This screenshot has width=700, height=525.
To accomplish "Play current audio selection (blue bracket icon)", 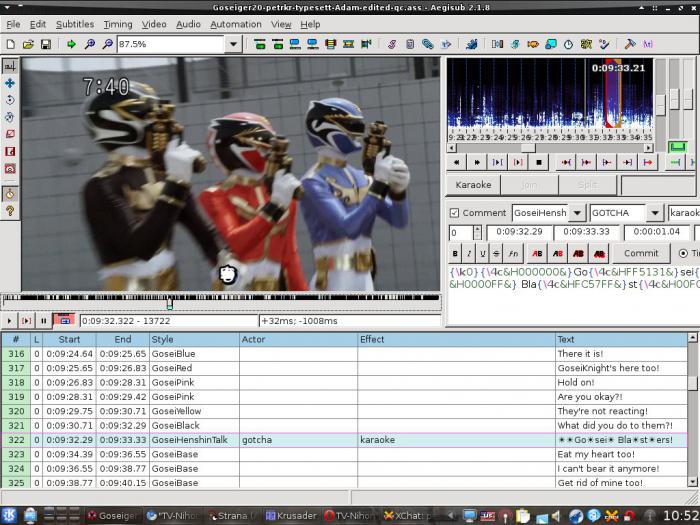I will (x=497, y=162).
